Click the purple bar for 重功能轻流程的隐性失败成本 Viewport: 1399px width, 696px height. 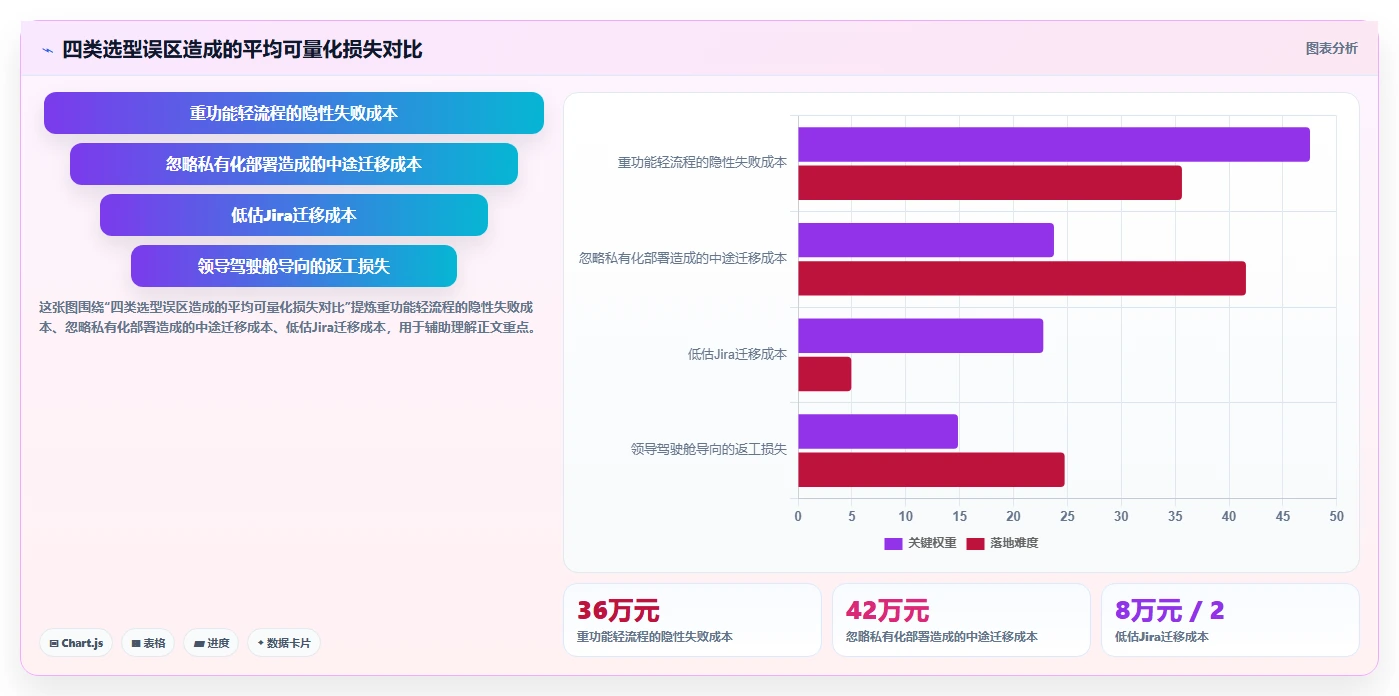pyautogui.click(x=1054, y=145)
